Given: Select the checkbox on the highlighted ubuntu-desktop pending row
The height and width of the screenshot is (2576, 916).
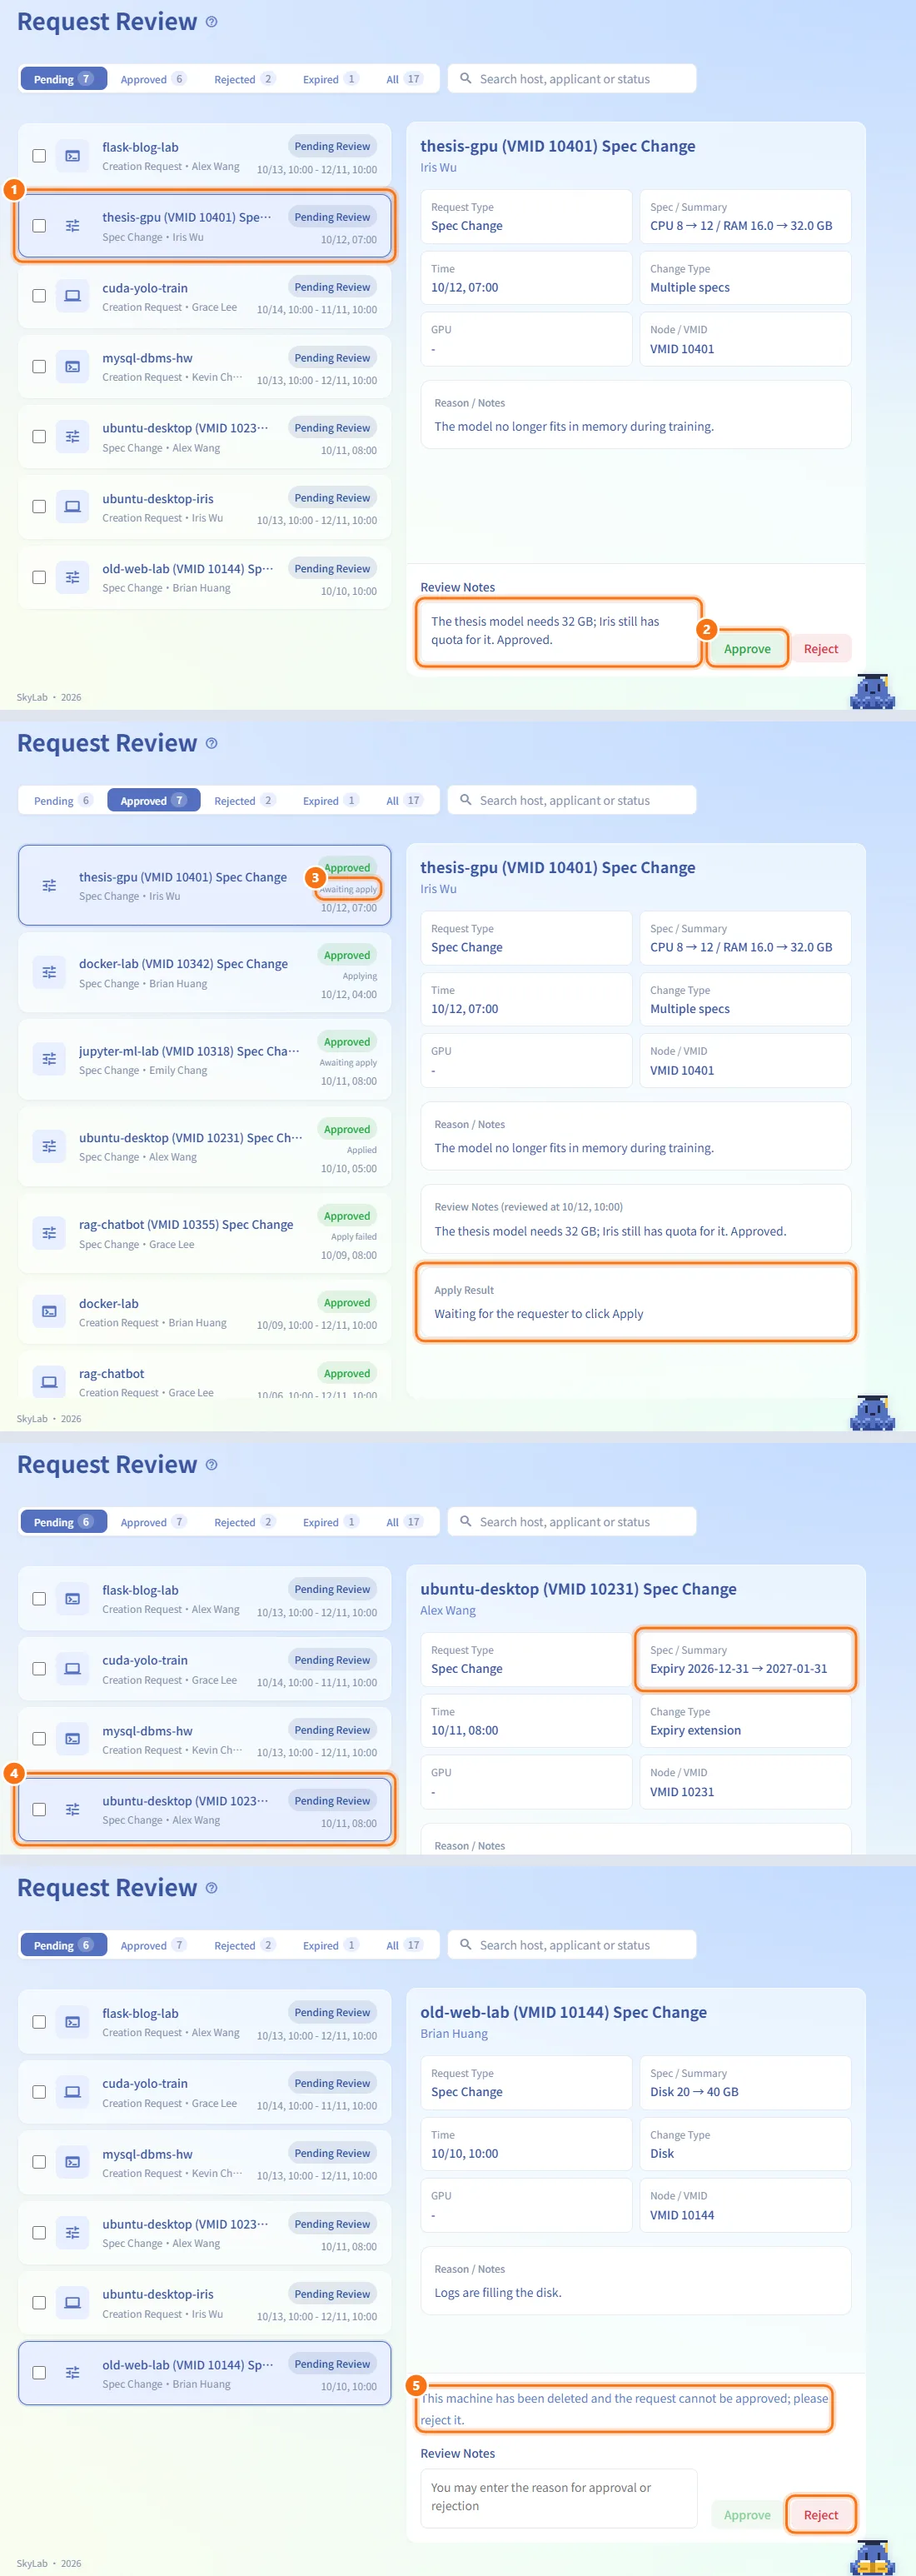Looking at the screenshot, I should click(x=39, y=1809).
